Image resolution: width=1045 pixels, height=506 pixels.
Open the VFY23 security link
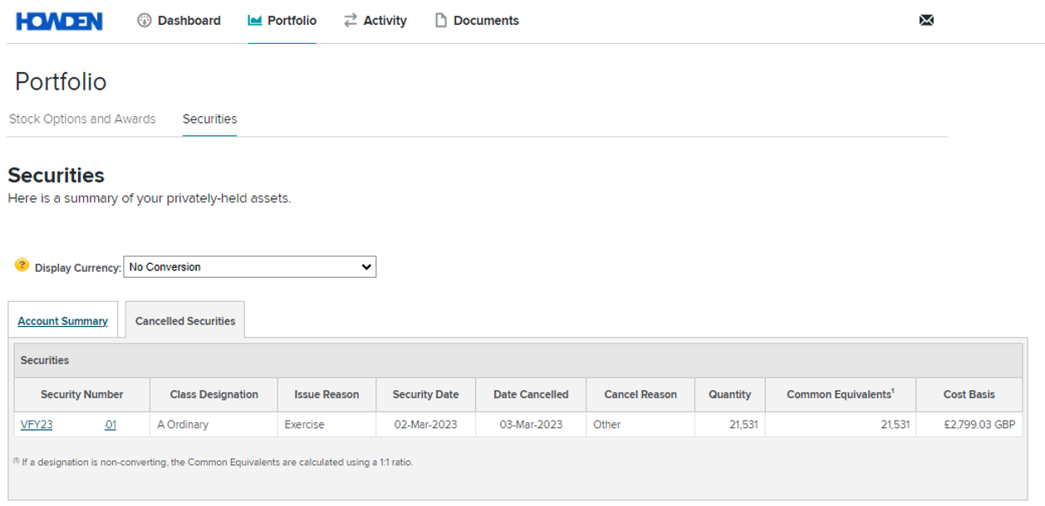point(37,425)
